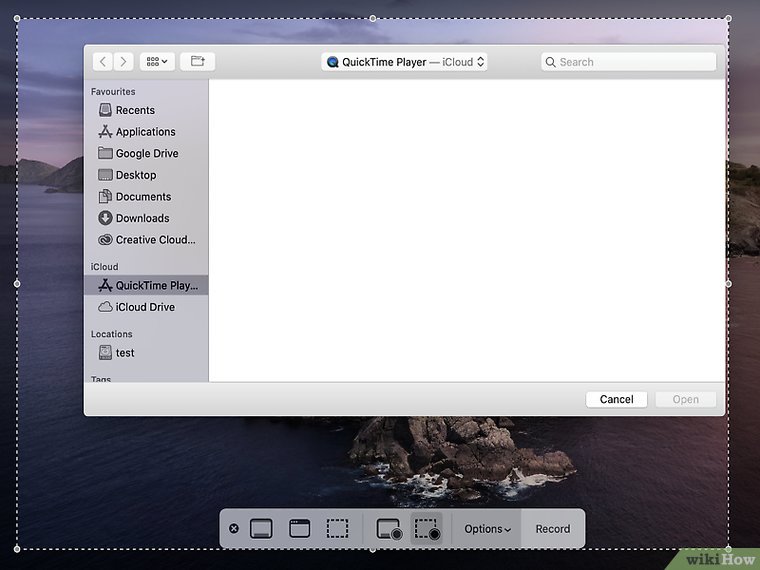Select iCloud Drive in sidebar
This screenshot has height=570, width=760.
pos(145,307)
